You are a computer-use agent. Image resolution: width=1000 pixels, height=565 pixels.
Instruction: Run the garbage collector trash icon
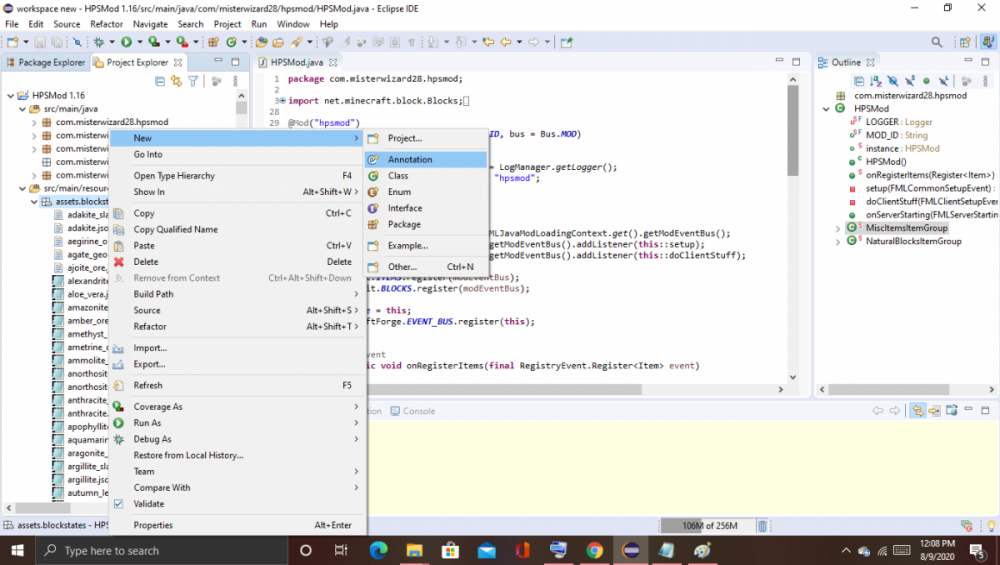(762, 525)
